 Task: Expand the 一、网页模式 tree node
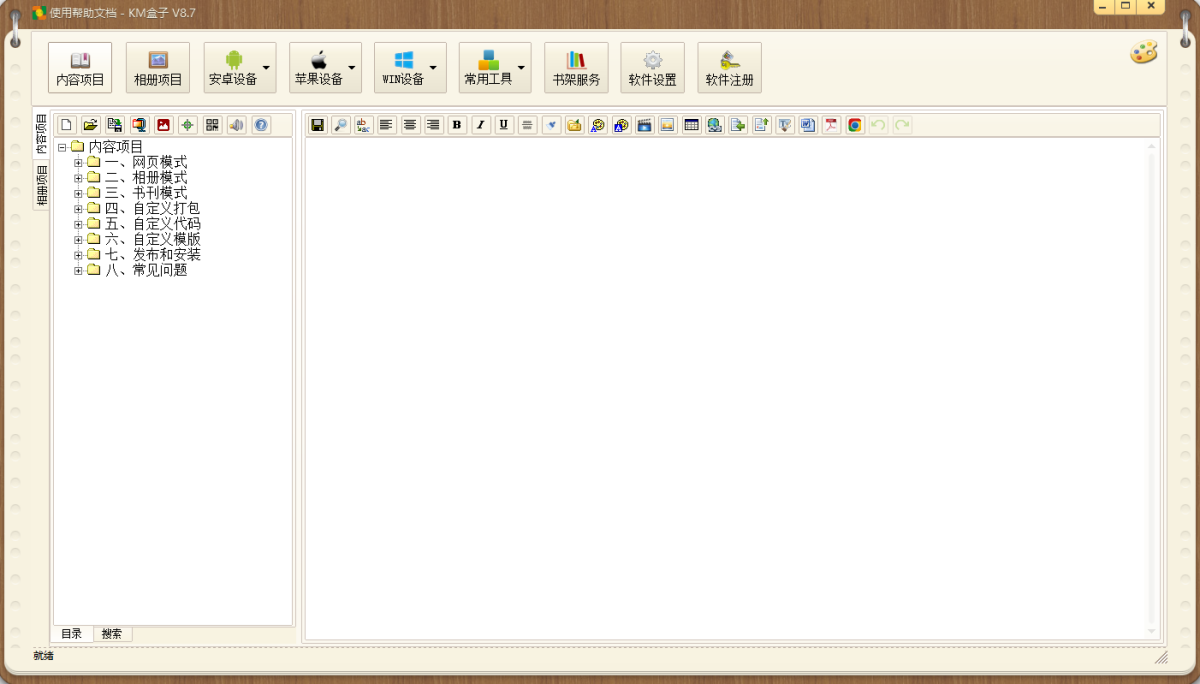click(78, 163)
